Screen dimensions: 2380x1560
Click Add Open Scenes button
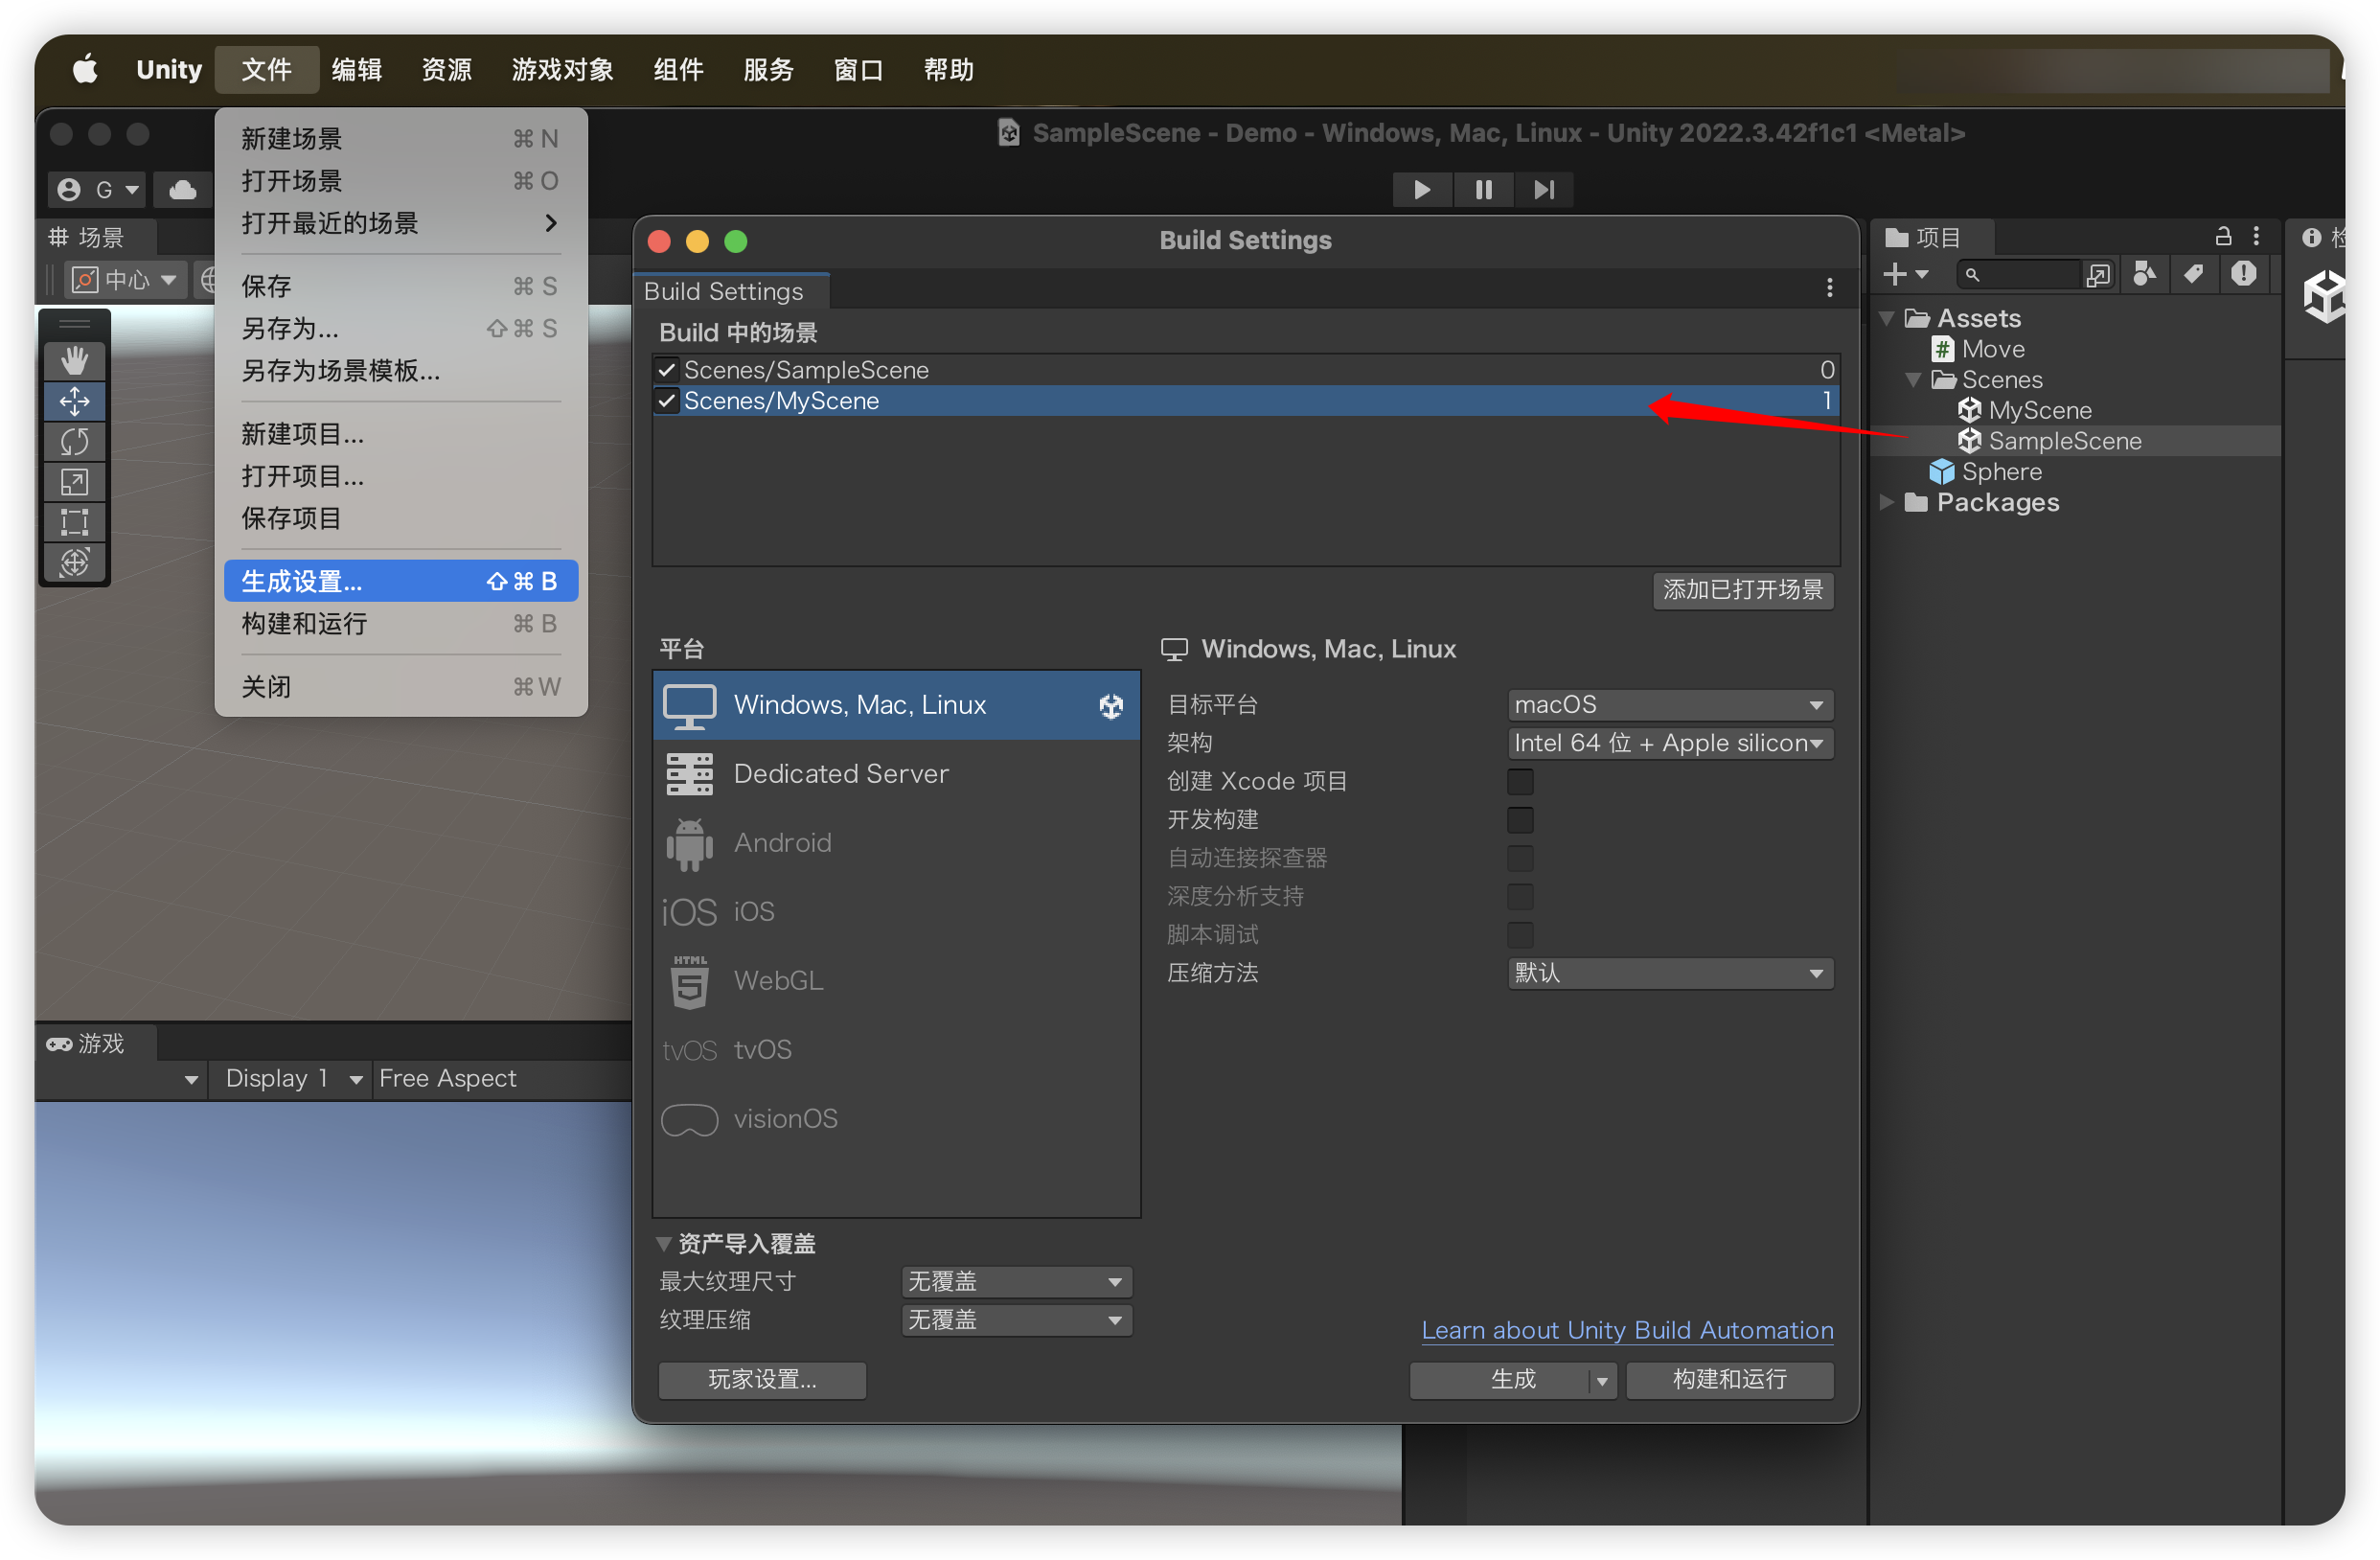point(1742,590)
